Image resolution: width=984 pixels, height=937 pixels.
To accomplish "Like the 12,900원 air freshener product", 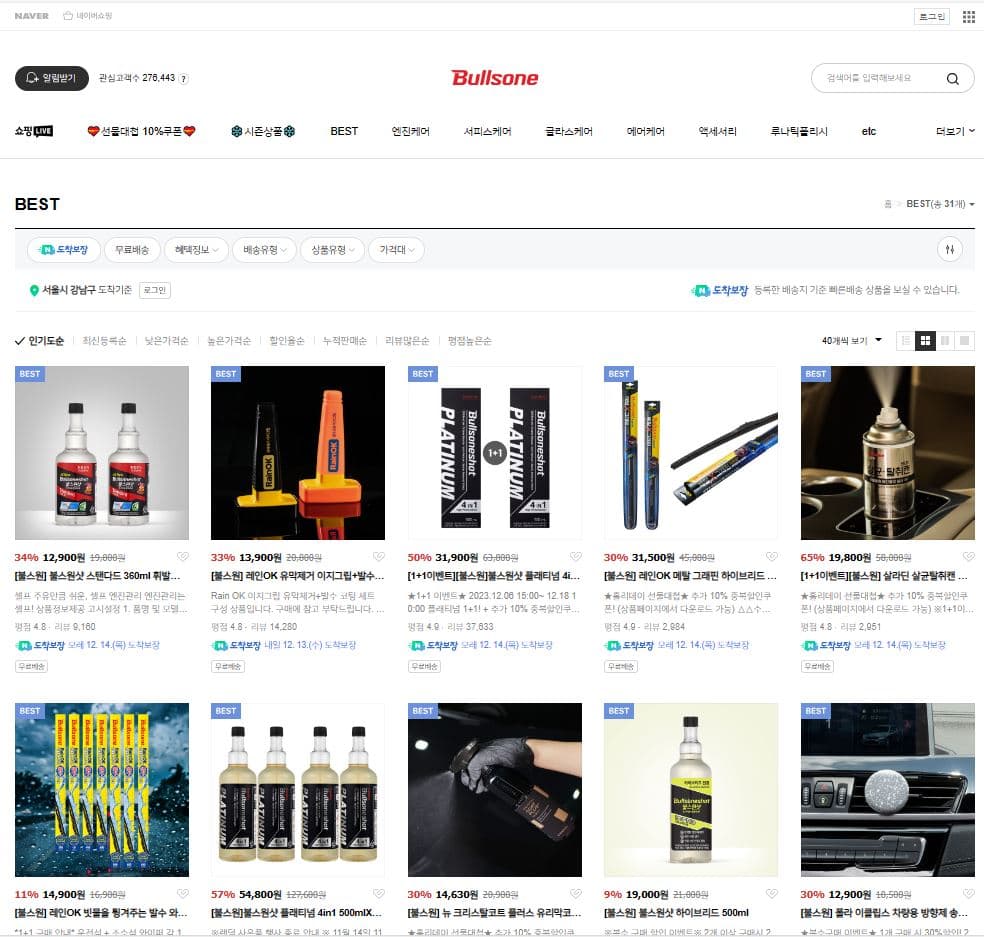I will coord(968,894).
